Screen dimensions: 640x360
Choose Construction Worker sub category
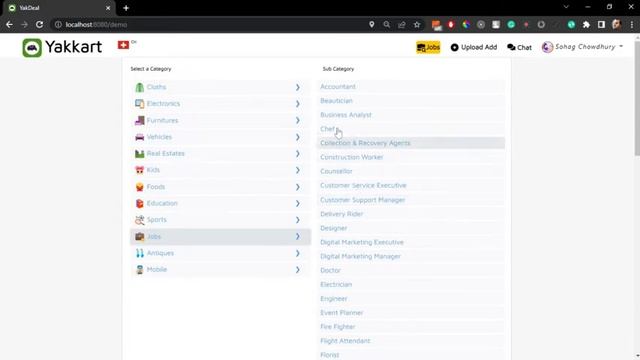pyautogui.click(x=411, y=157)
